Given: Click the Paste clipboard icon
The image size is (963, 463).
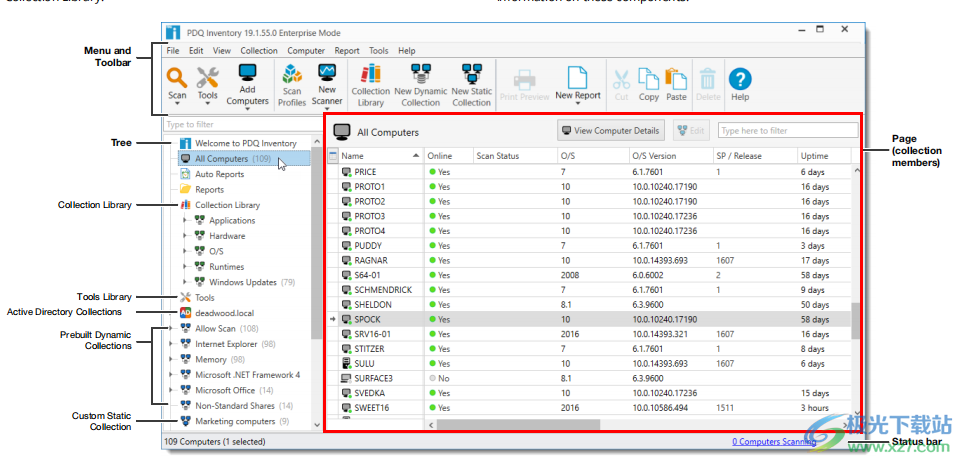Looking at the screenshot, I should click(x=676, y=79).
